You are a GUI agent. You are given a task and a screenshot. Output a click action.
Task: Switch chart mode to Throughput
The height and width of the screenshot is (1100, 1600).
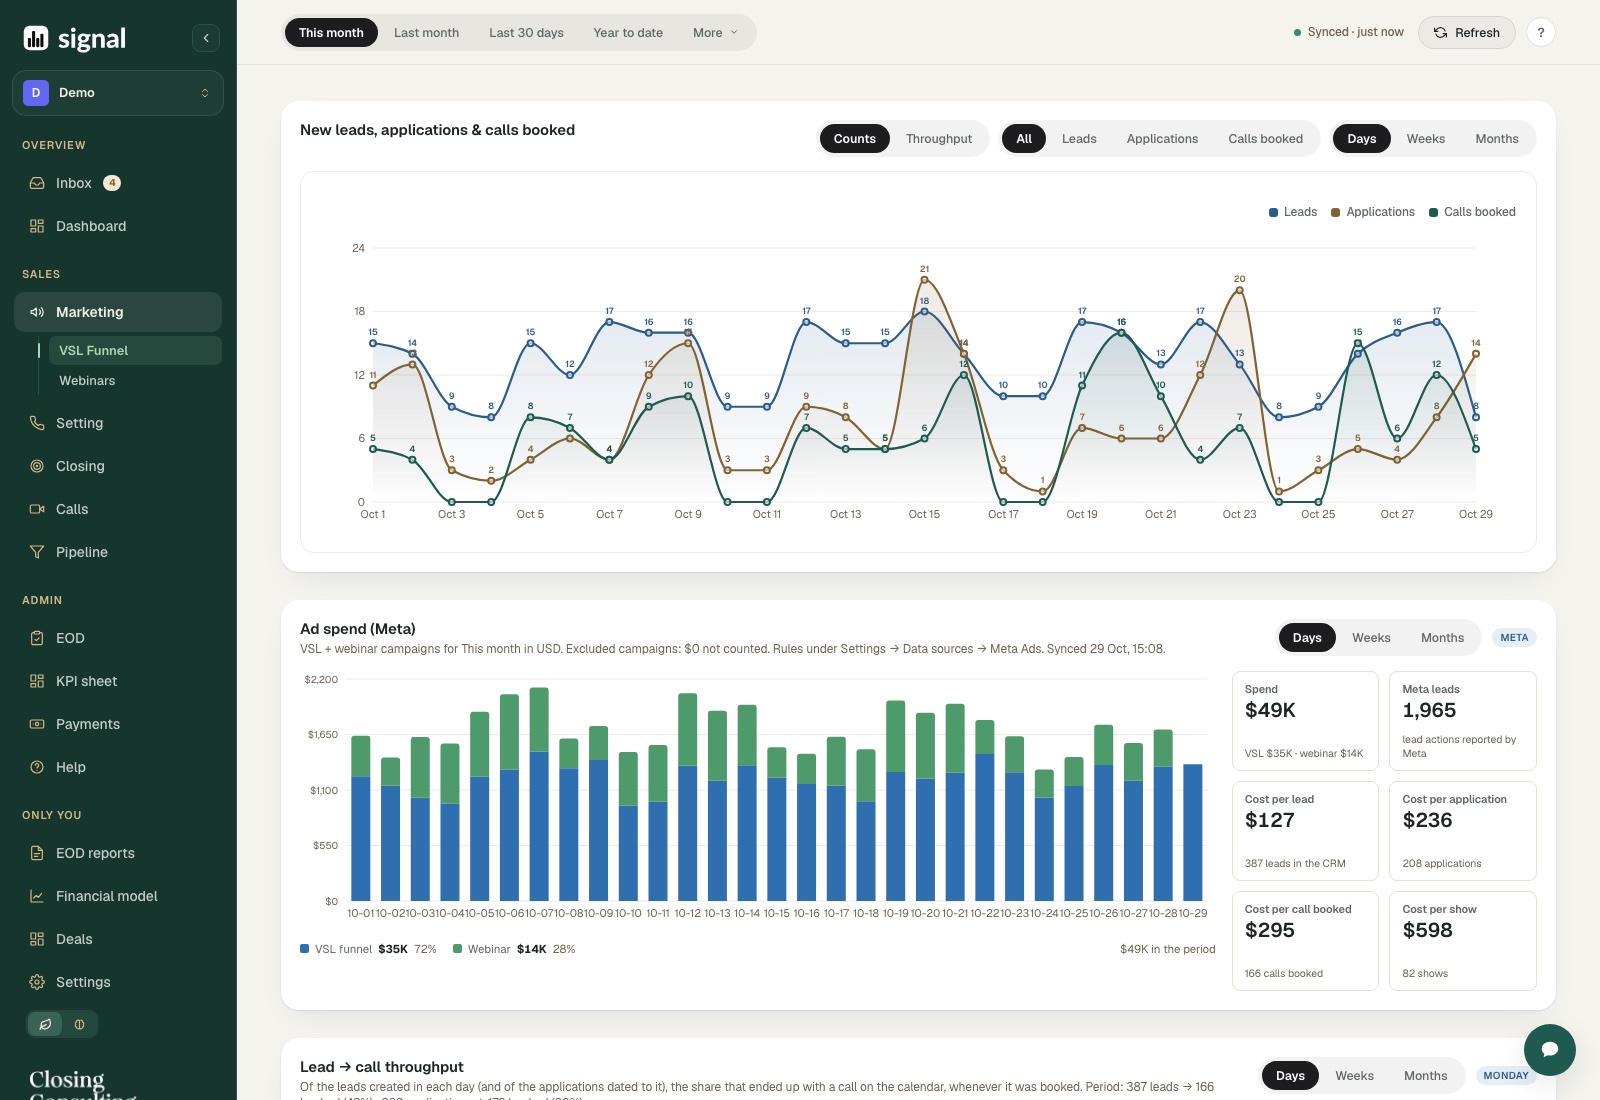coord(938,139)
